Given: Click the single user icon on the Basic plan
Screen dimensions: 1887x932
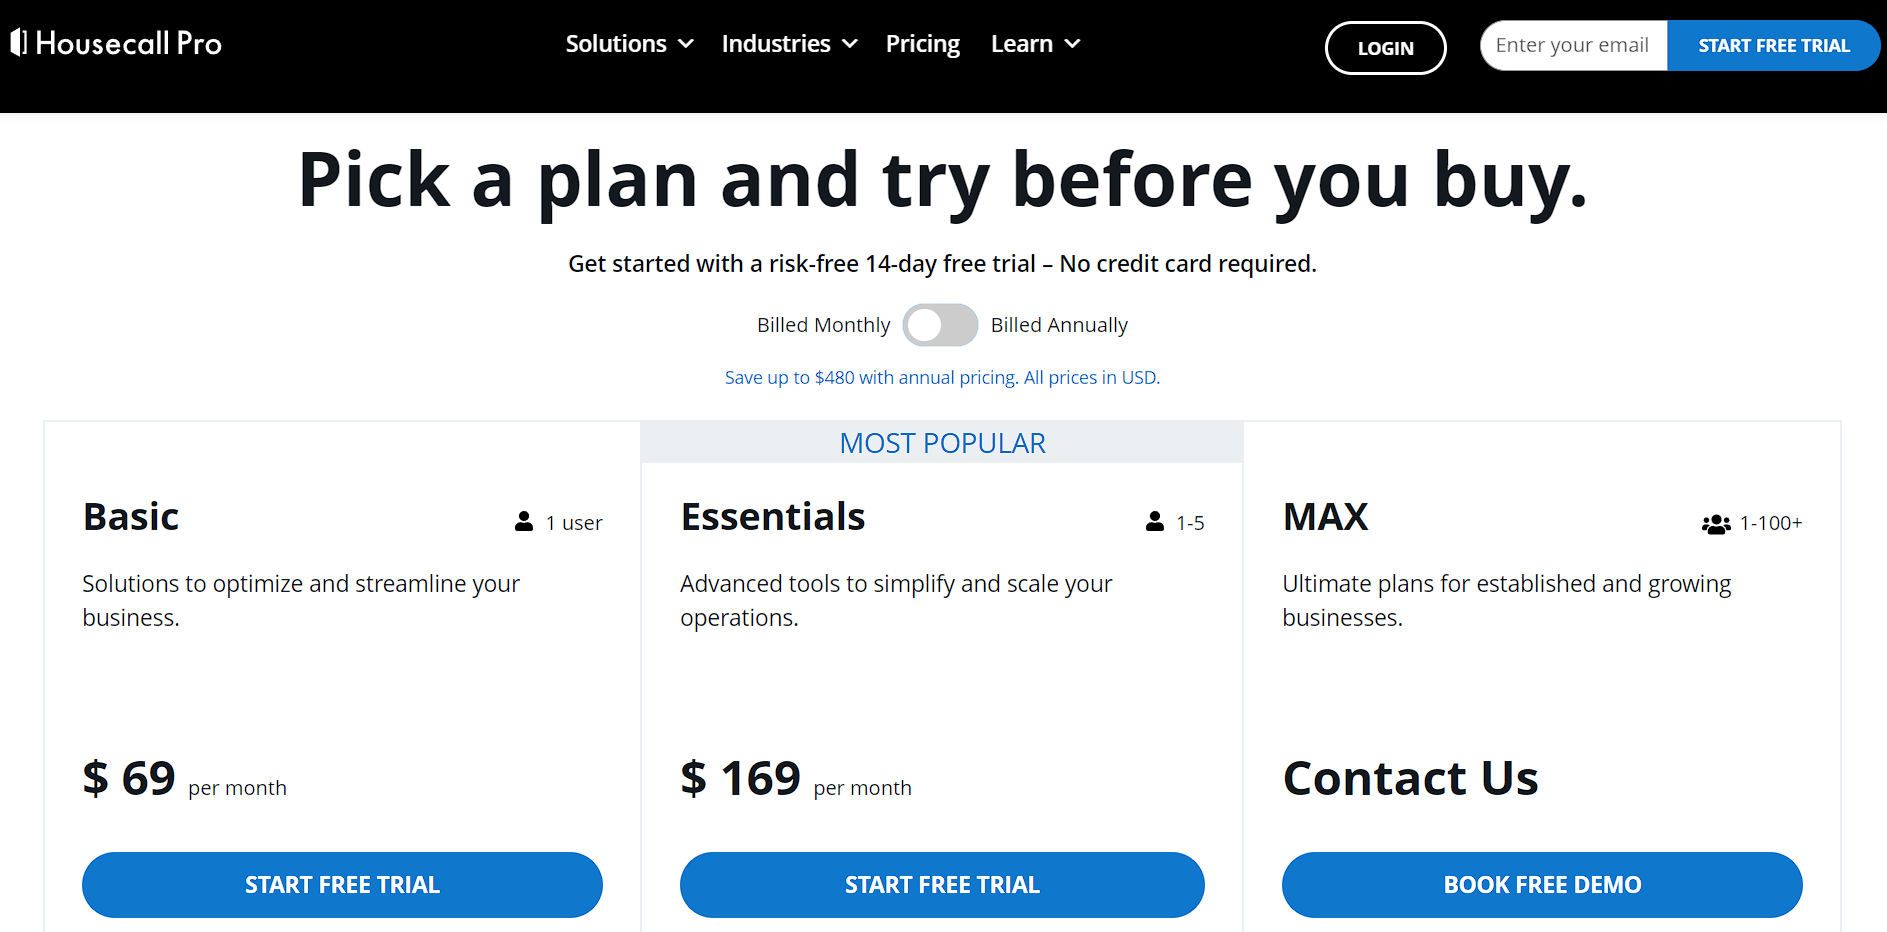Looking at the screenshot, I should (x=523, y=521).
